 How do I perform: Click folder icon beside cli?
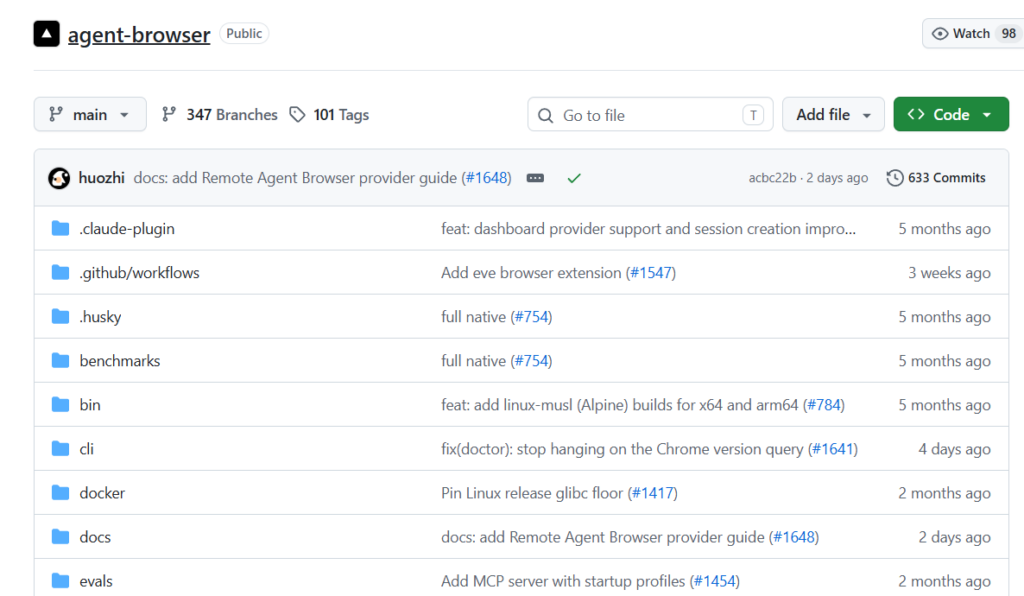[x=61, y=448]
